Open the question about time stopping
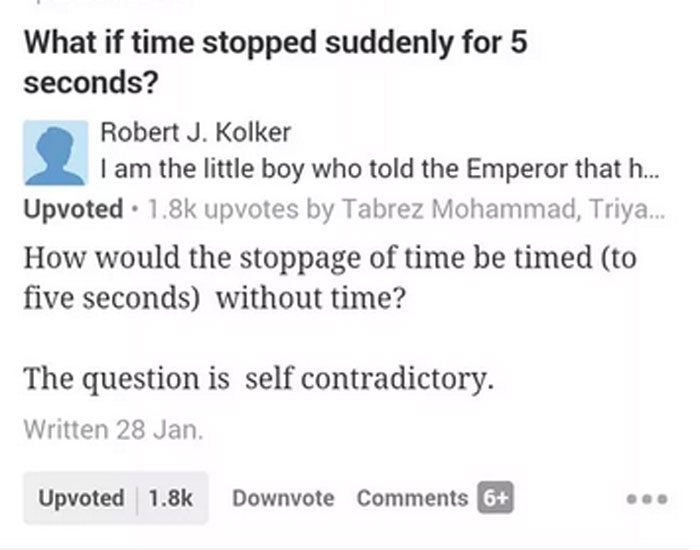Screen dimensions: 700x550 point(275,62)
